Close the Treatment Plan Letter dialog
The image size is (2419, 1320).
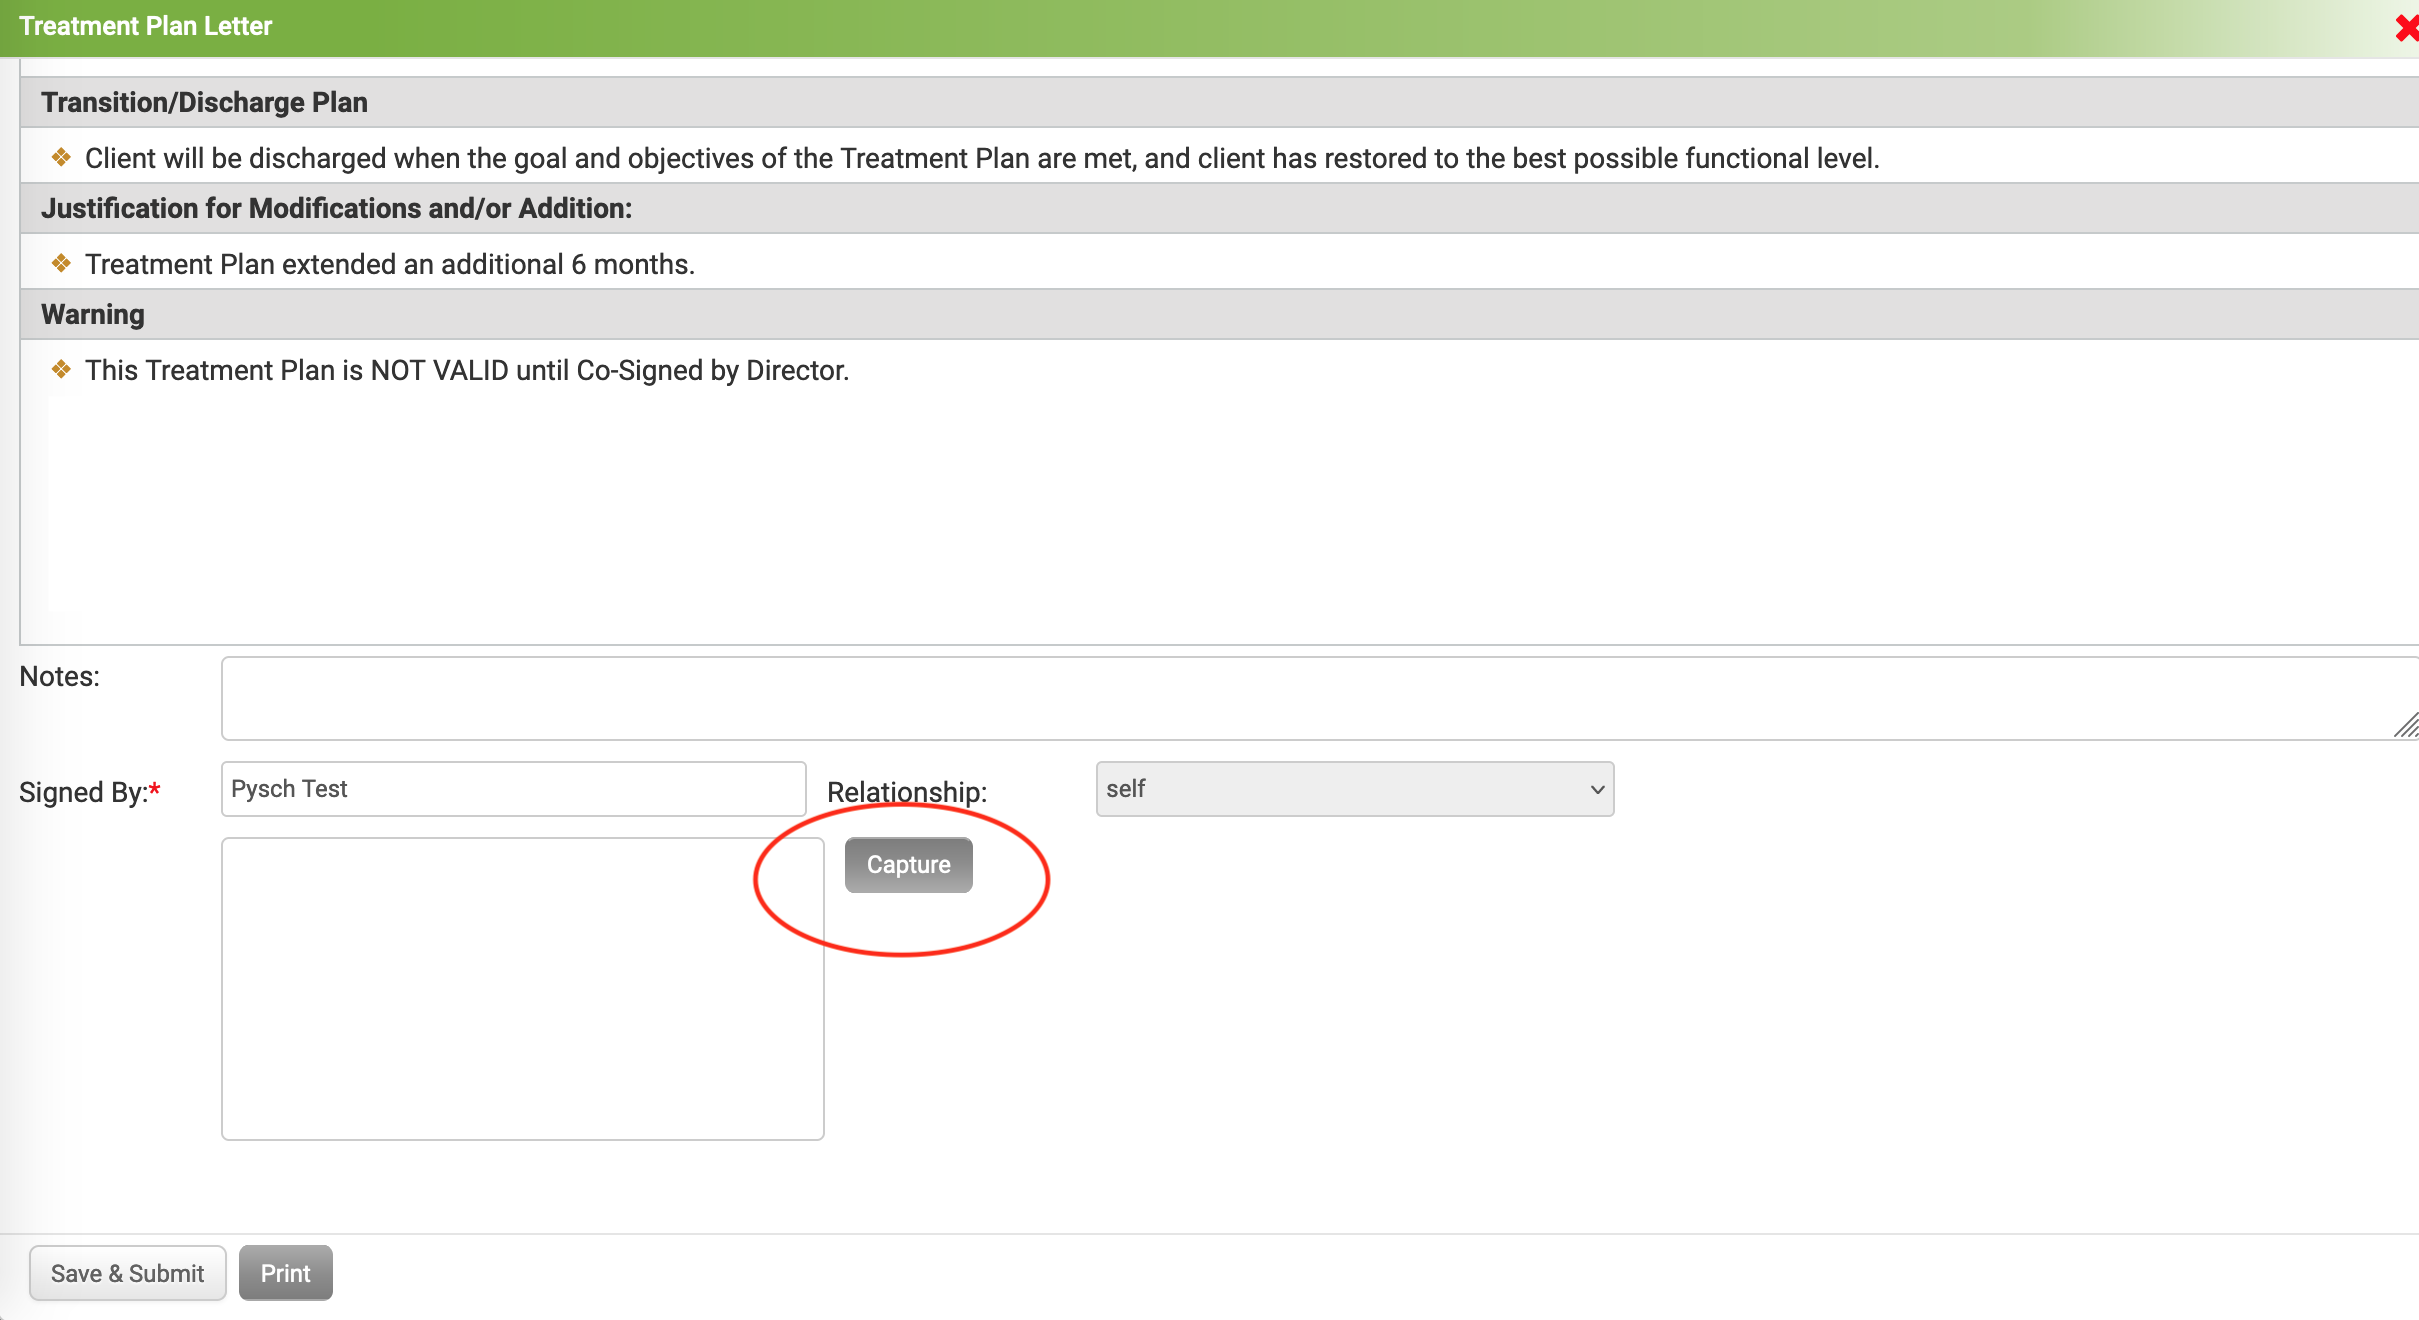coord(2406,27)
